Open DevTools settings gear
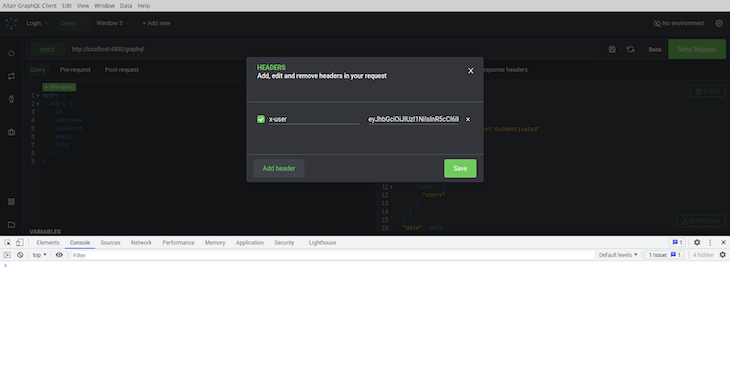 (697, 242)
